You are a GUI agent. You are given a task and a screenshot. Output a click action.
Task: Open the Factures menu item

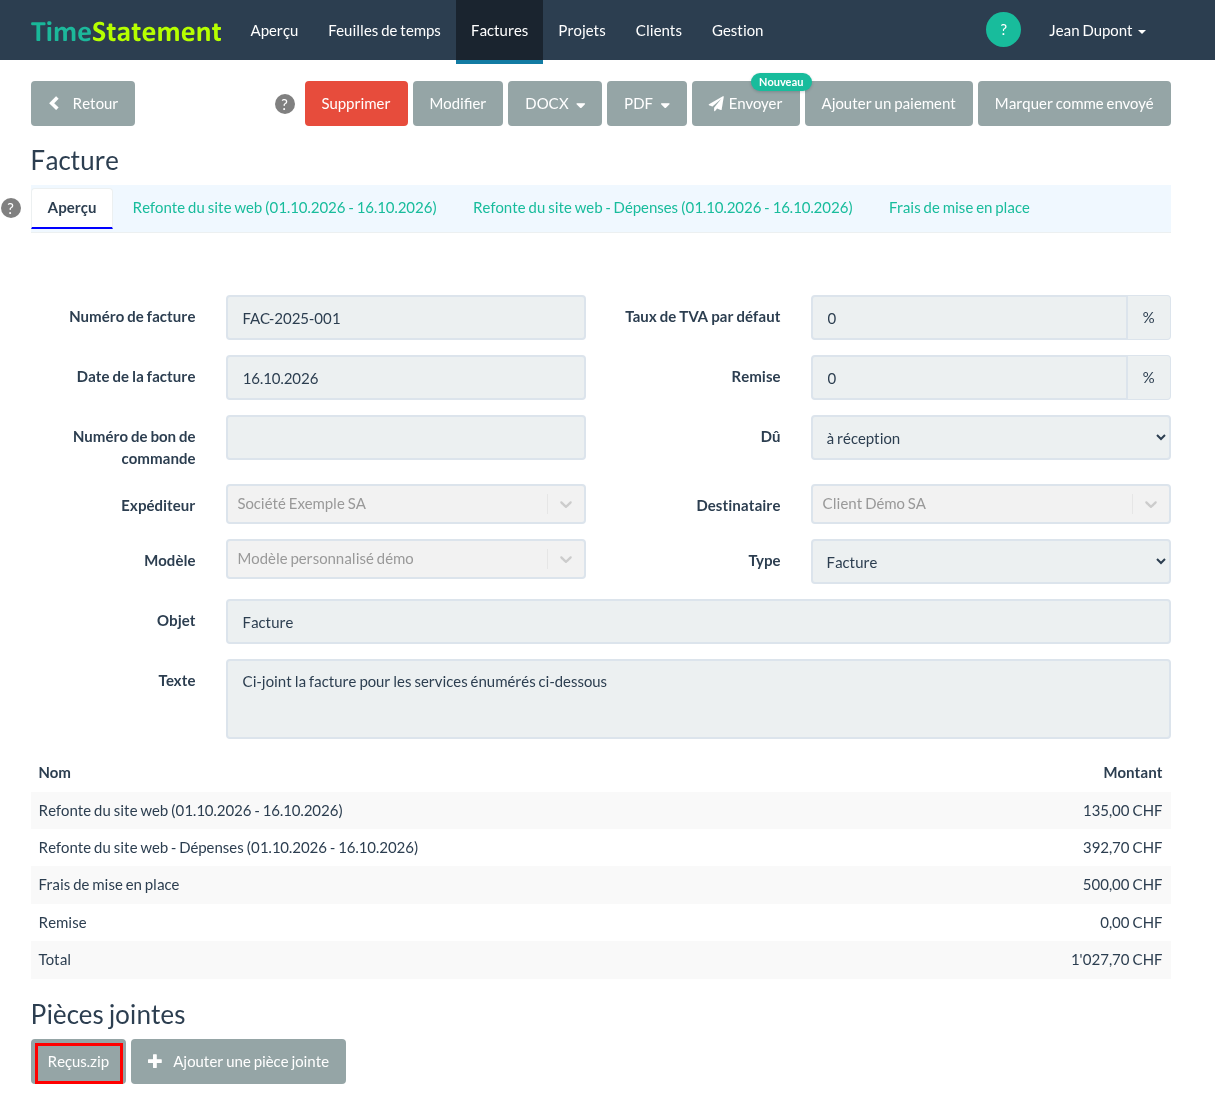click(x=499, y=31)
